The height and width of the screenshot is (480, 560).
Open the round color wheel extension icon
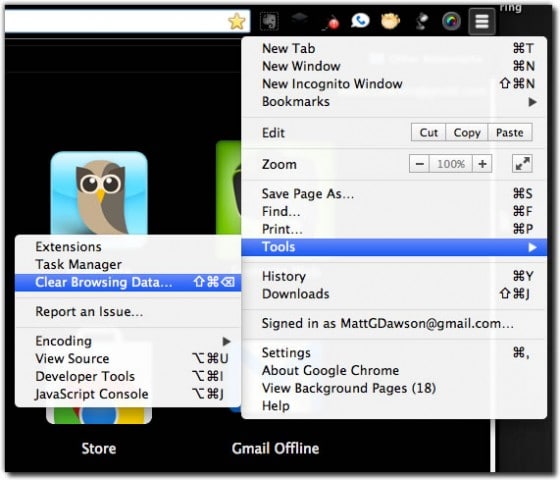pyautogui.click(x=451, y=21)
